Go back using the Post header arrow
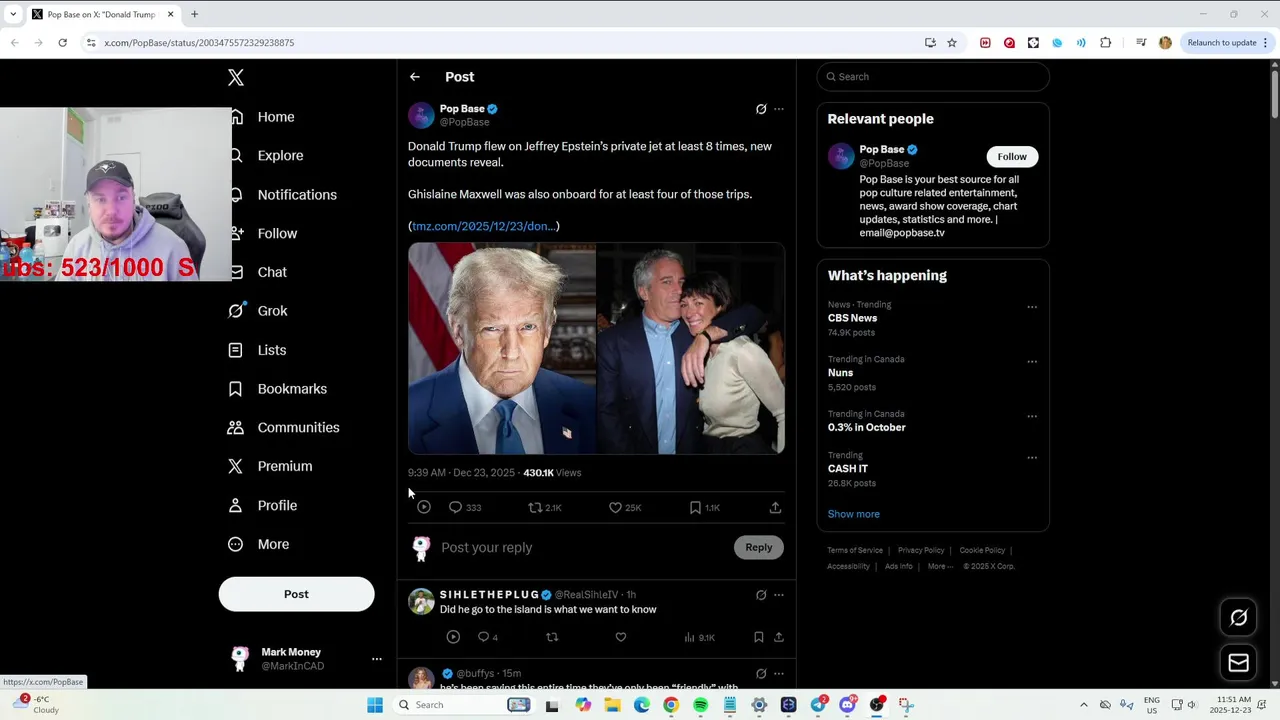The width and height of the screenshot is (1280, 720). 414,77
